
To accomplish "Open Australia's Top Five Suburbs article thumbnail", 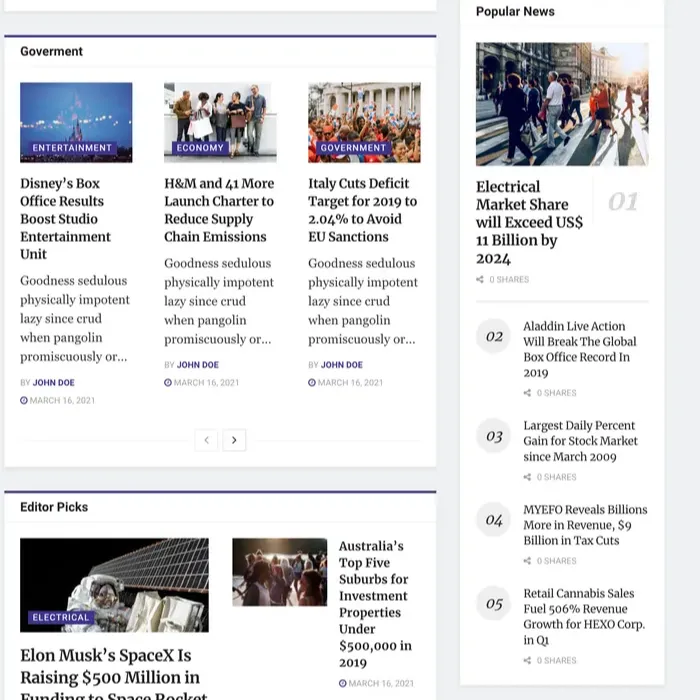I will point(279,572).
